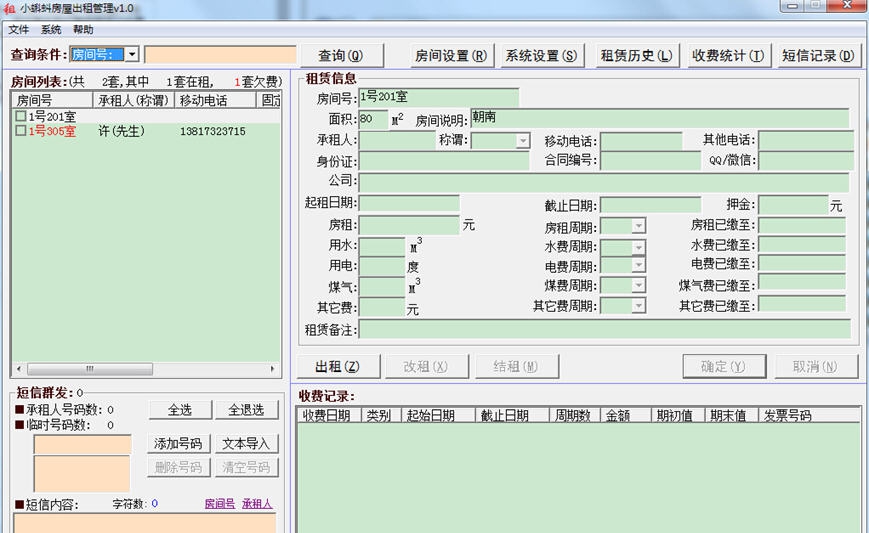The width and height of the screenshot is (869, 533).
Task: Click the 清空号码 button
Action: tap(246, 467)
